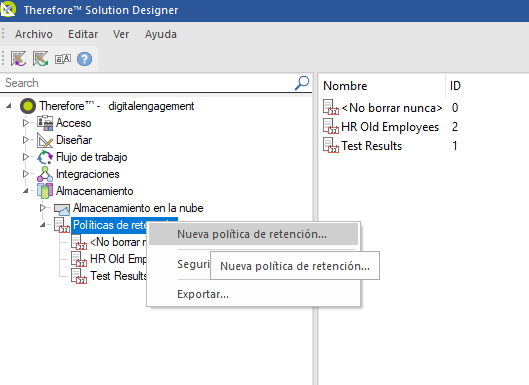Screen dimensions: 529x385
Task: Expand the Acceso tree node
Action: coord(26,123)
